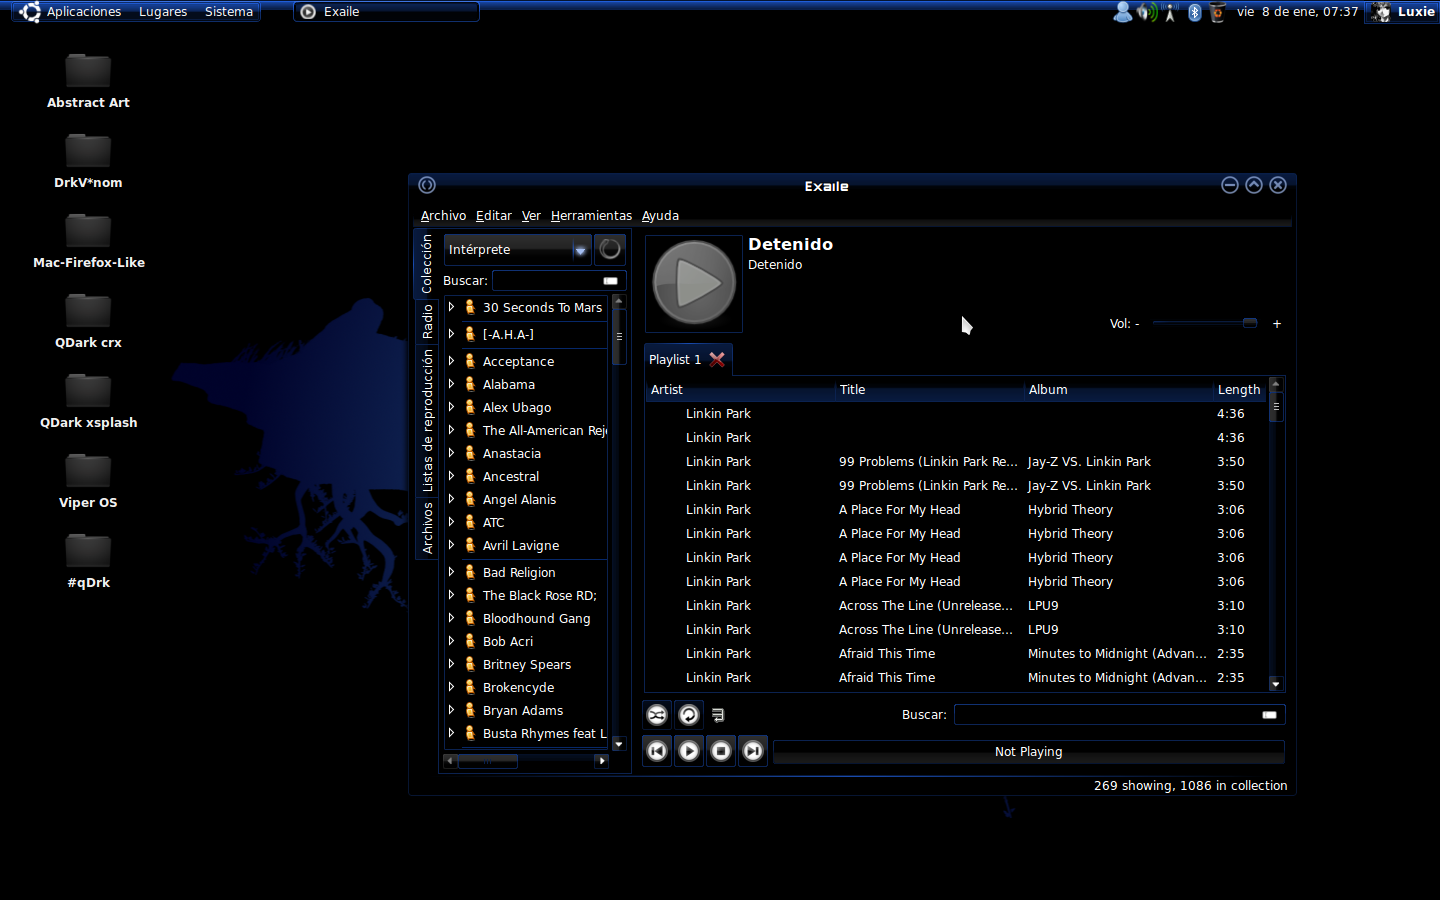Open the Intérprete view dropdown
The width and height of the screenshot is (1440, 900).
pos(518,249)
